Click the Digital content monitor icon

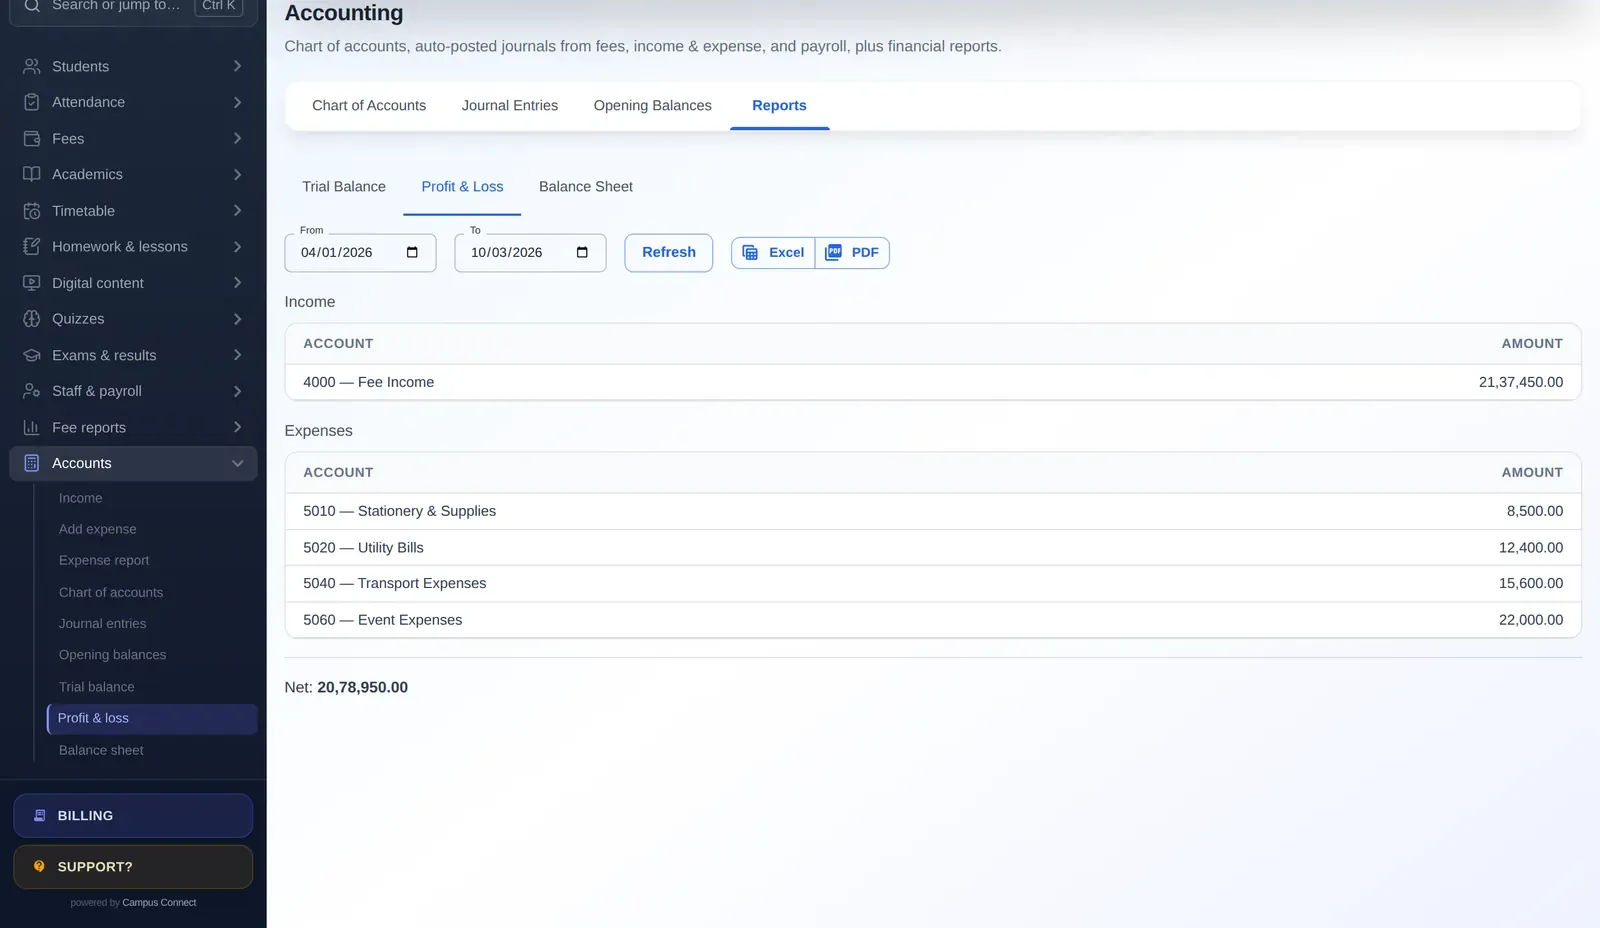[32, 283]
